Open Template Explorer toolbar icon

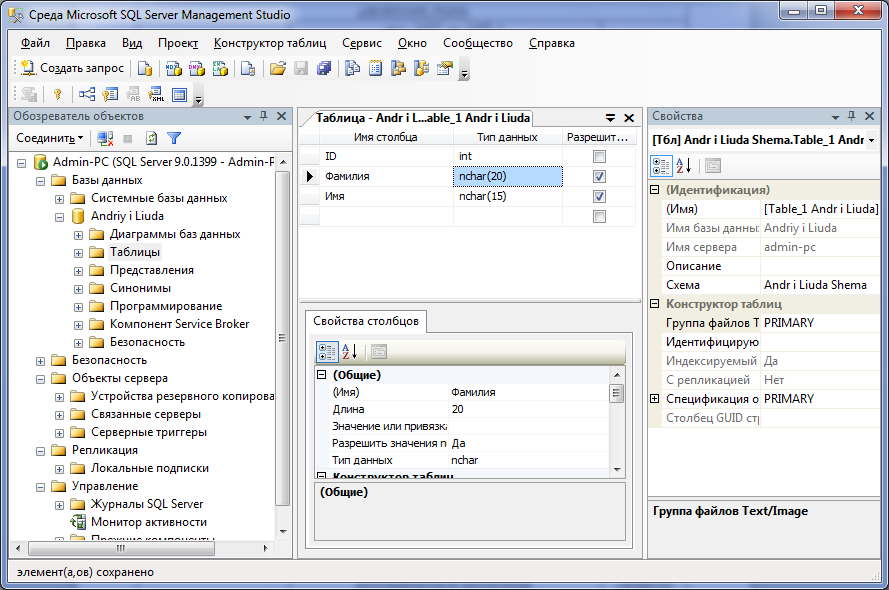click(x=422, y=69)
